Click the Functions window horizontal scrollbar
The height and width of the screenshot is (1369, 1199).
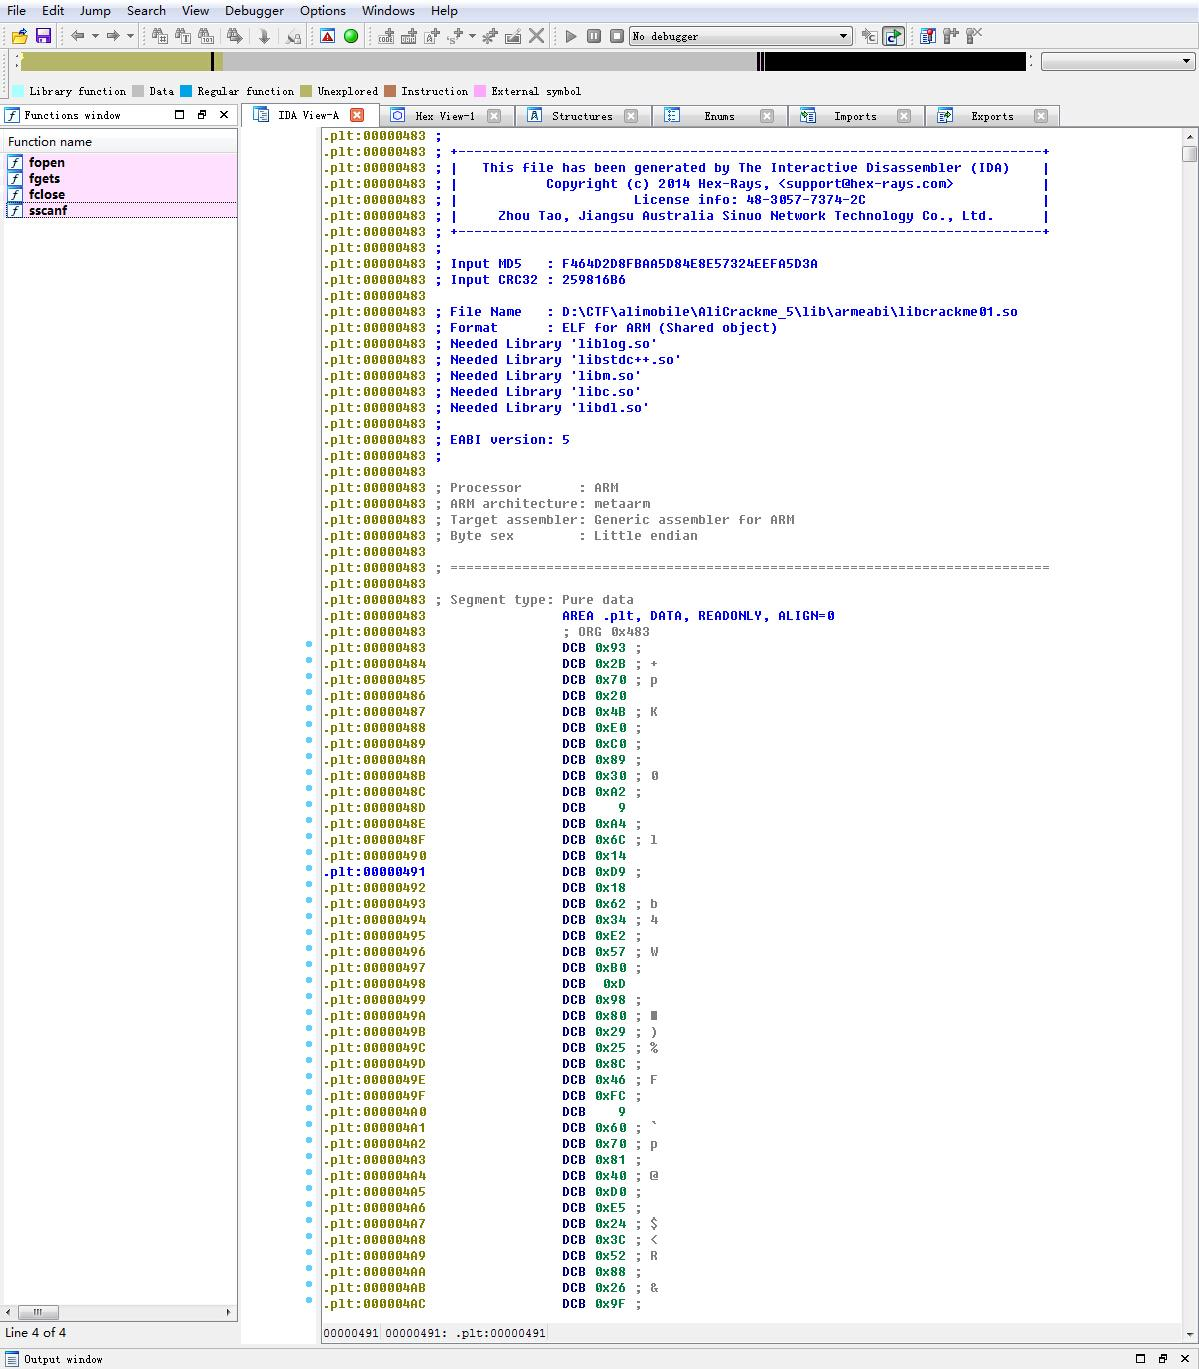120,1312
